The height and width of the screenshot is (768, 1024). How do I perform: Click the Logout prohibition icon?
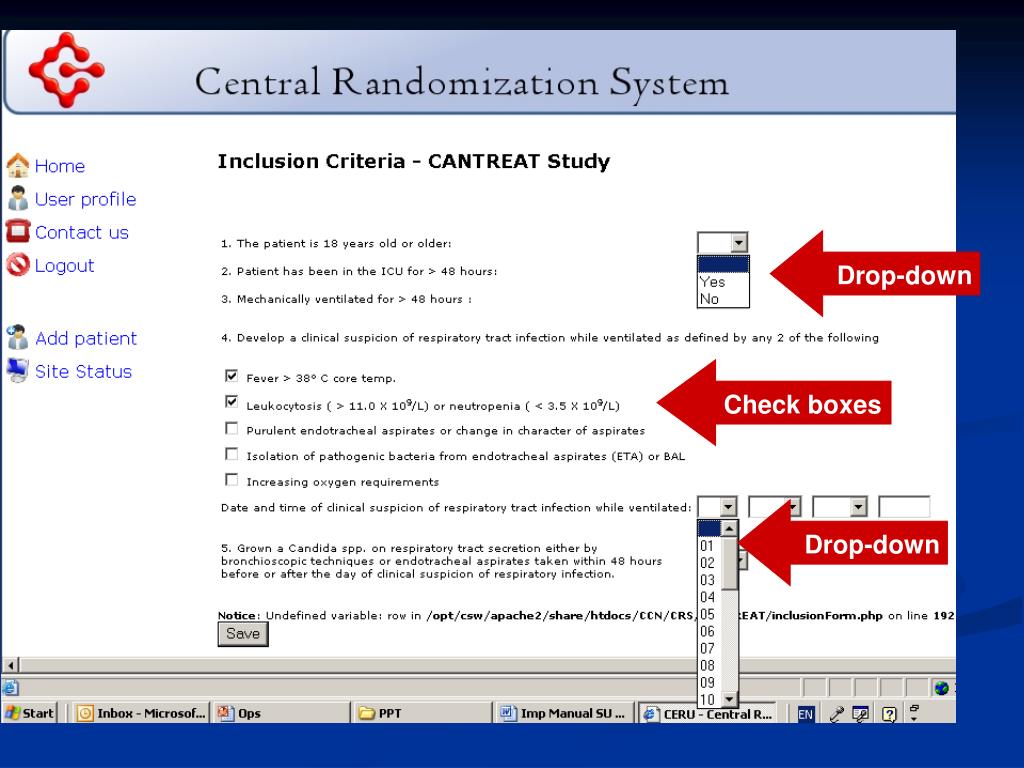[18, 264]
